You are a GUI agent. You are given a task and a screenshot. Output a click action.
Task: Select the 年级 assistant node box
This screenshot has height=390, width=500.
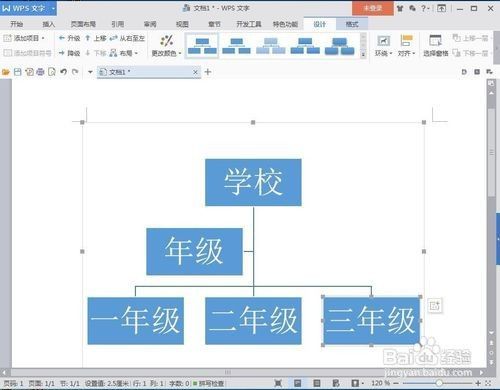(x=194, y=252)
